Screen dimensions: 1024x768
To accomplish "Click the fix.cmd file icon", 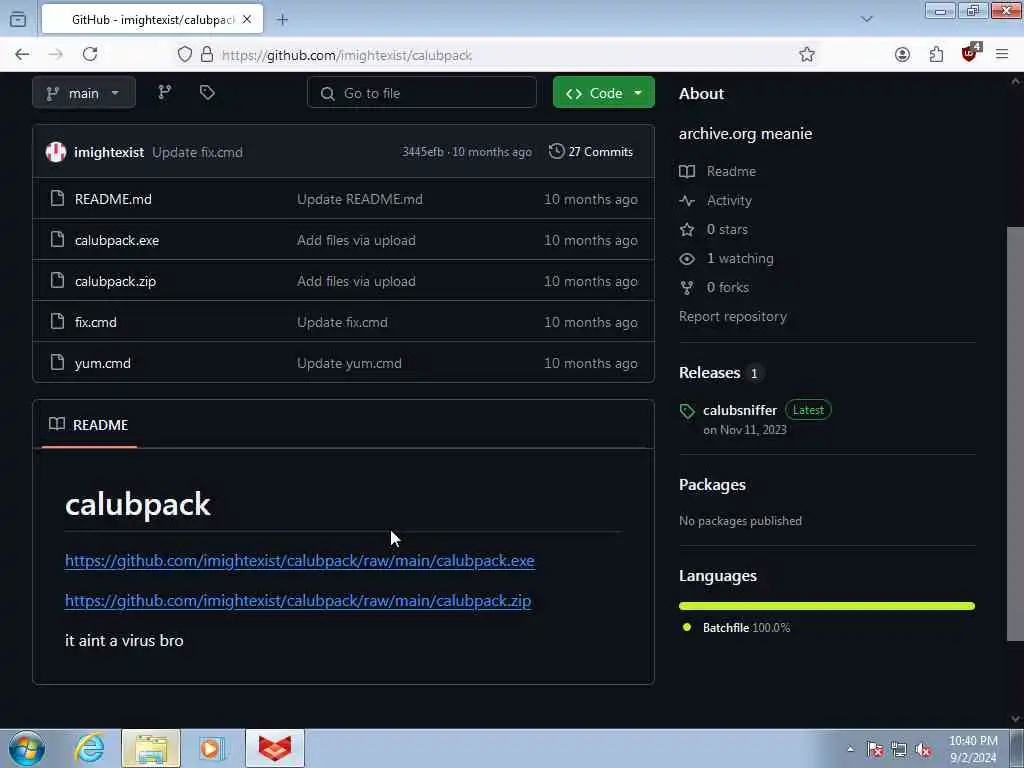I will 57,321.
